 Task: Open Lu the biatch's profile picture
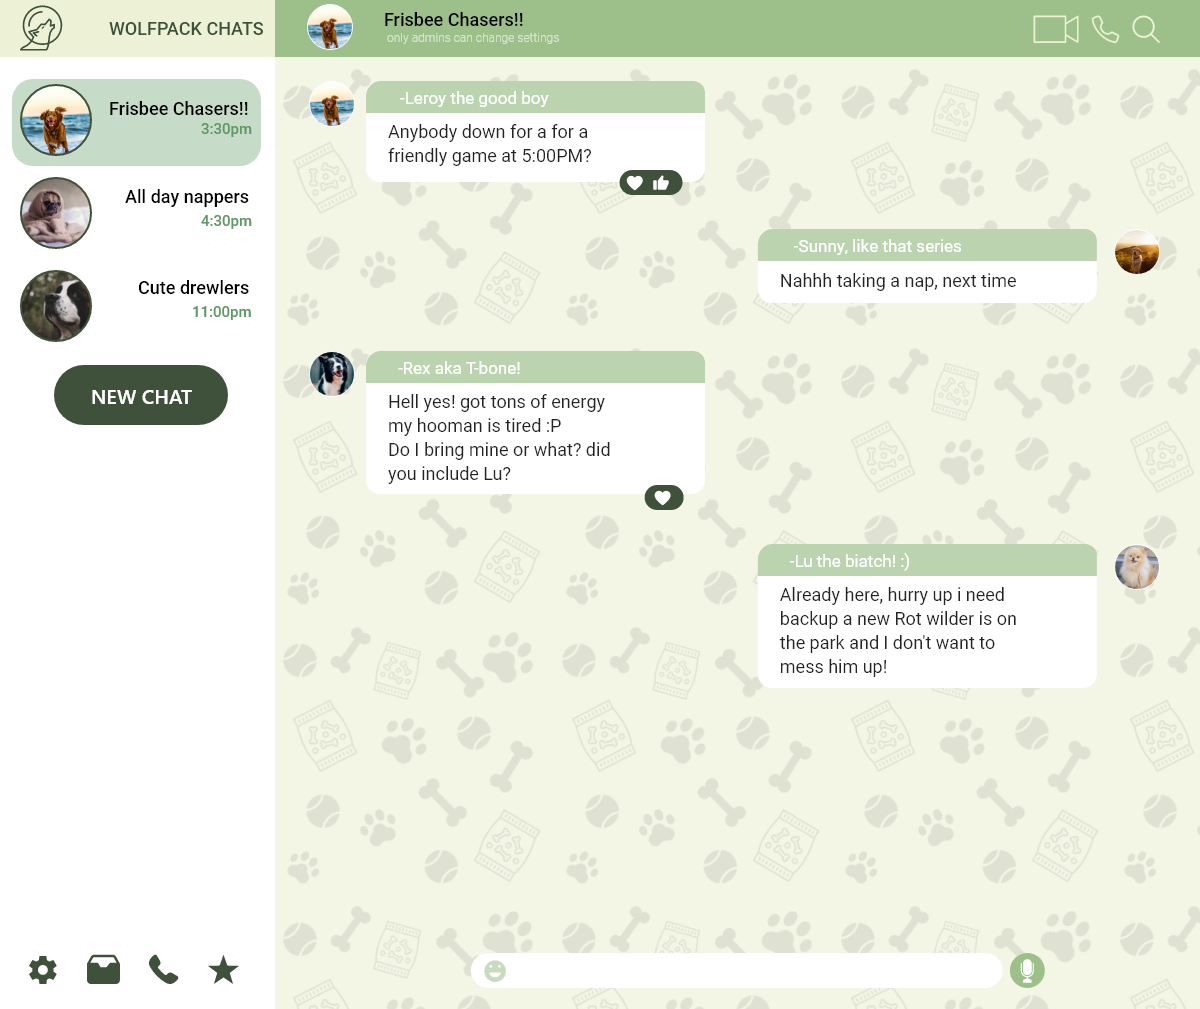(1137, 567)
